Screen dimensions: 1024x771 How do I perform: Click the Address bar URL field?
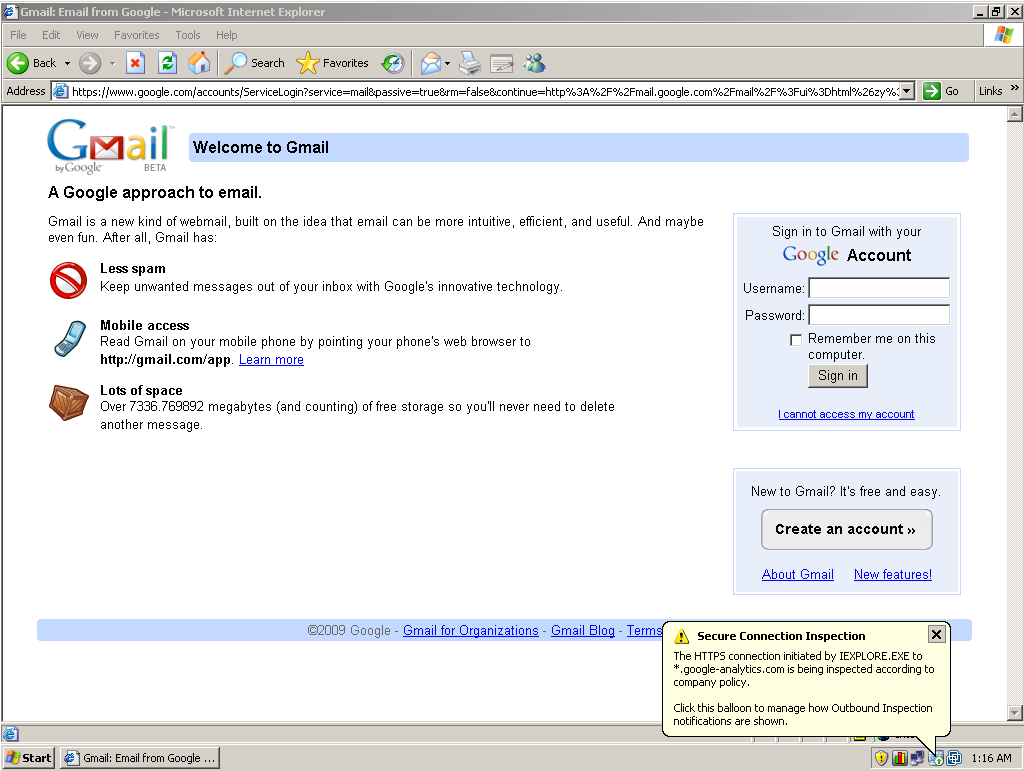[485, 91]
